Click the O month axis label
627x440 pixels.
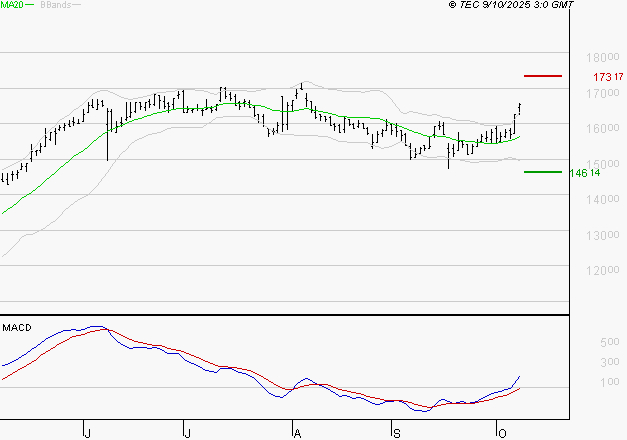pyautogui.click(x=502, y=433)
